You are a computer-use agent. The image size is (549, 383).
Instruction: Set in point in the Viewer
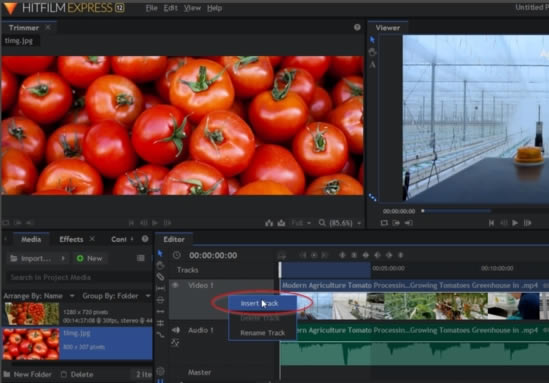[x=396, y=223]
